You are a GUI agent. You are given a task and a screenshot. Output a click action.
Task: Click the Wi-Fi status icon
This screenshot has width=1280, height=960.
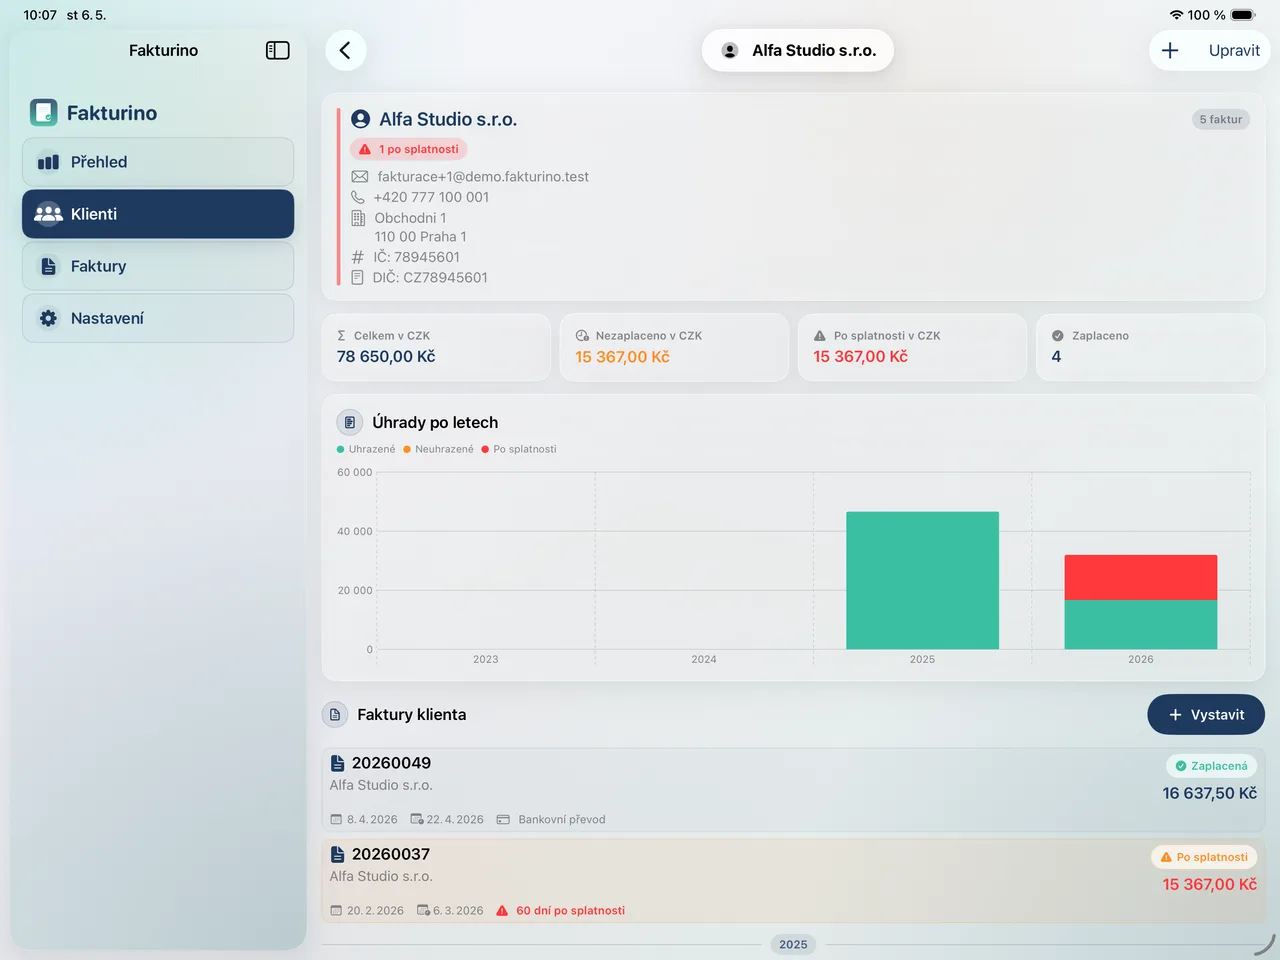[x=1176, y=15]
